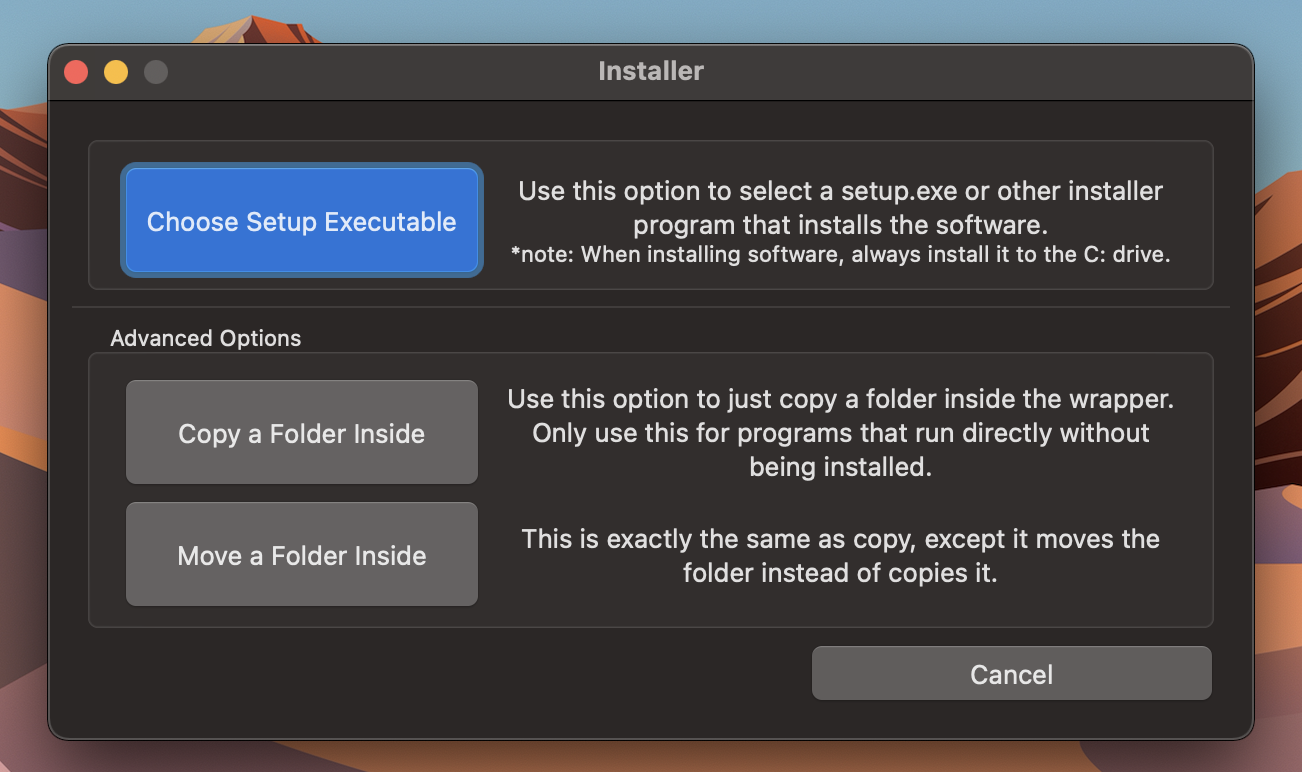
Task: Click the 'exactly the same as copy' description
Action: point(840,539)
